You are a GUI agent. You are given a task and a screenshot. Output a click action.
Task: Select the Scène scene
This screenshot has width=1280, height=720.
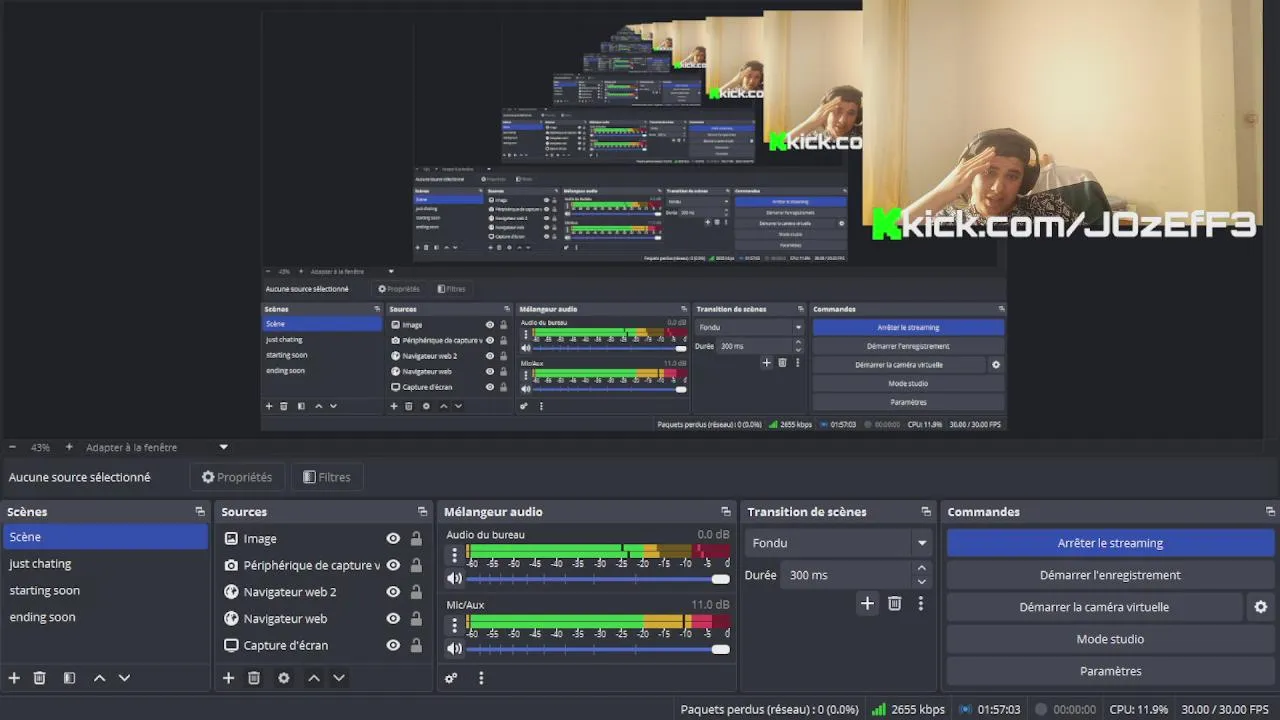pos(105,537)
